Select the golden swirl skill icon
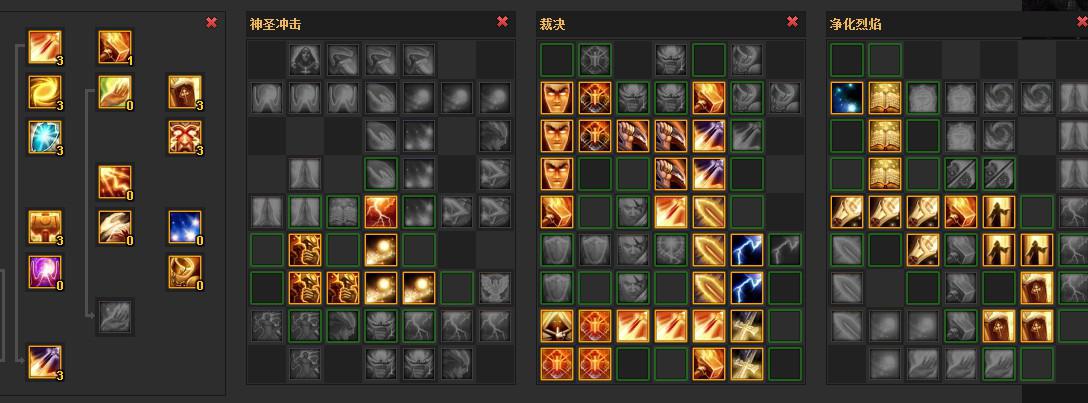 [44, 92]
